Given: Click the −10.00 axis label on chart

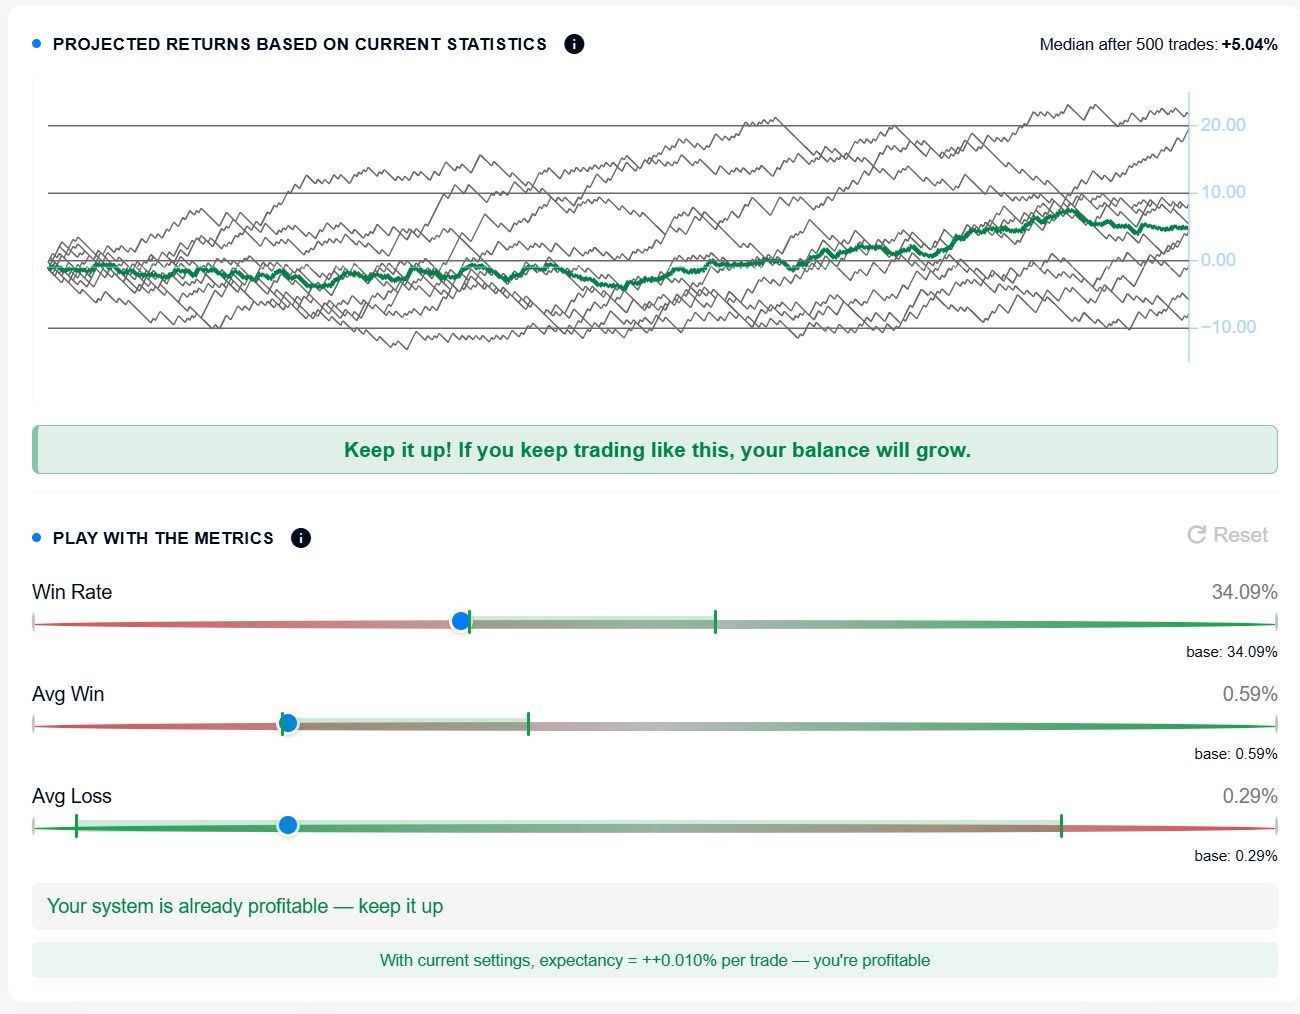Looking at the screenshot, I should [x=1228, y=327].
